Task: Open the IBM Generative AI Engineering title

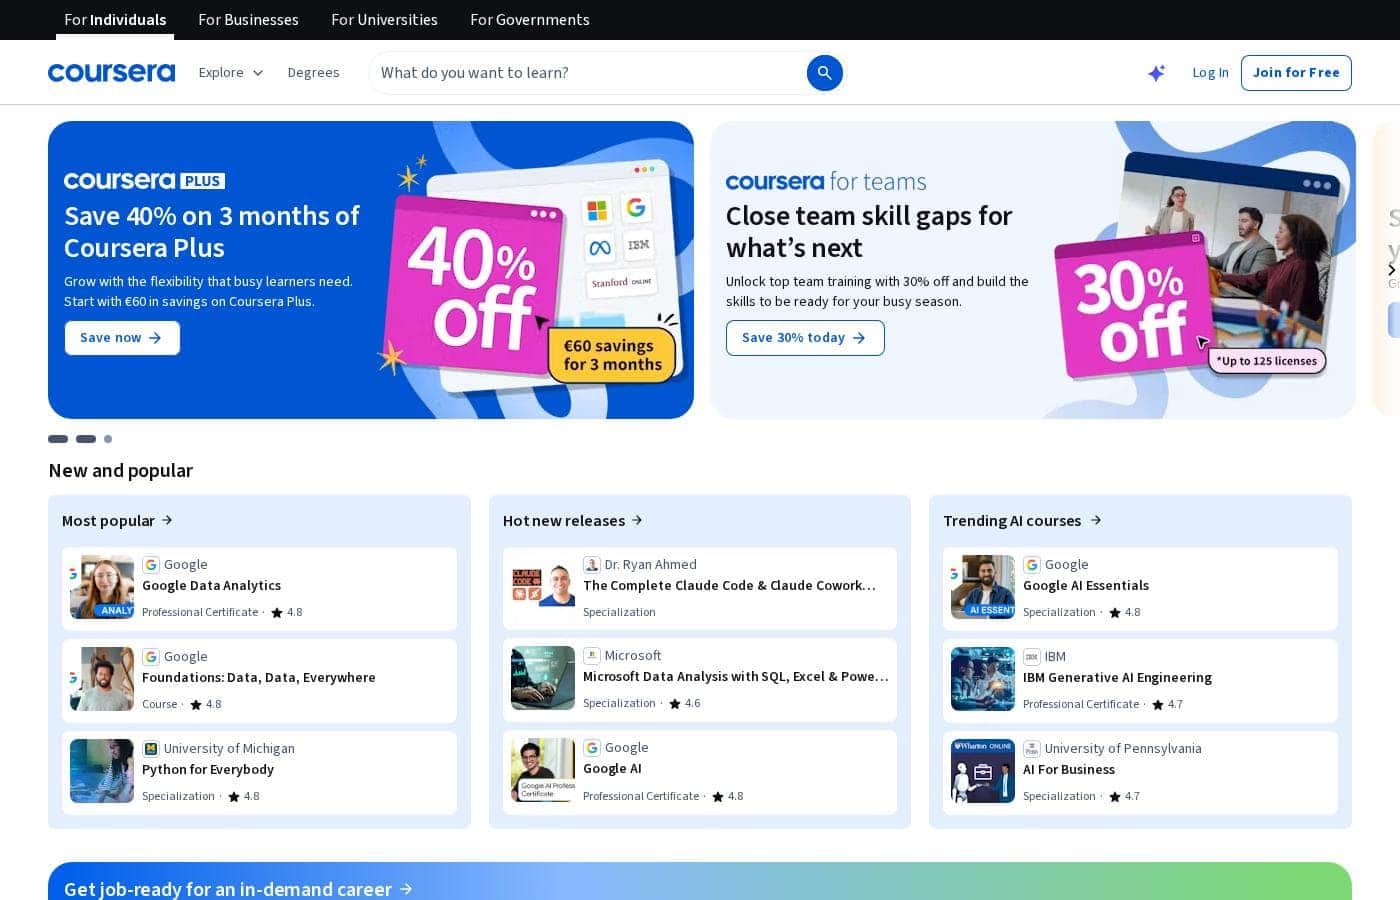Action: [1117, 678]
